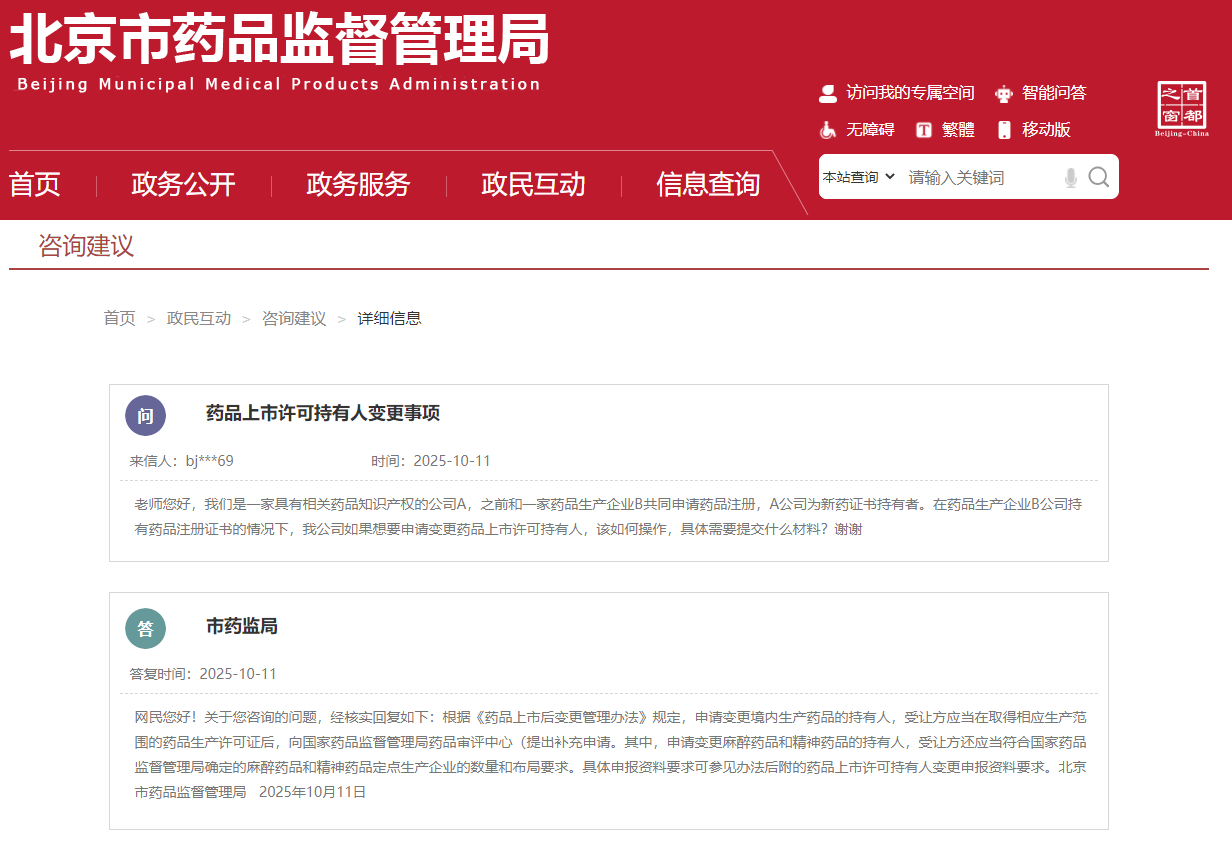Select 信息查询 in the navigation bar
The image size is (1232, 855).
(x=707, y=184)
